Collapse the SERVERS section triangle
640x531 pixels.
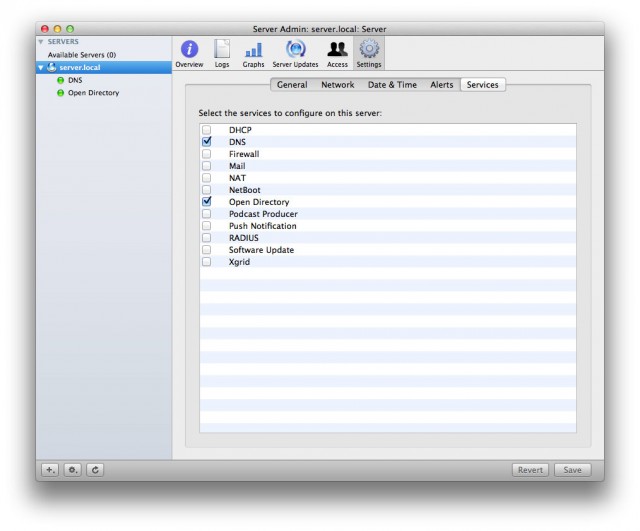(41, 42)
